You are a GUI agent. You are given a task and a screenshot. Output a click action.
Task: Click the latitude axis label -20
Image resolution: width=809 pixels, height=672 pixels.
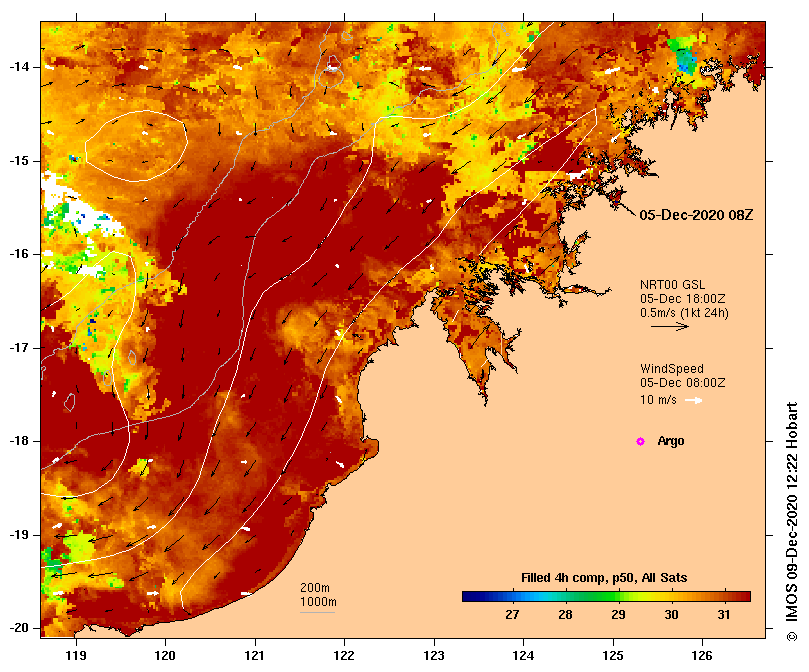tap(19, 628)
